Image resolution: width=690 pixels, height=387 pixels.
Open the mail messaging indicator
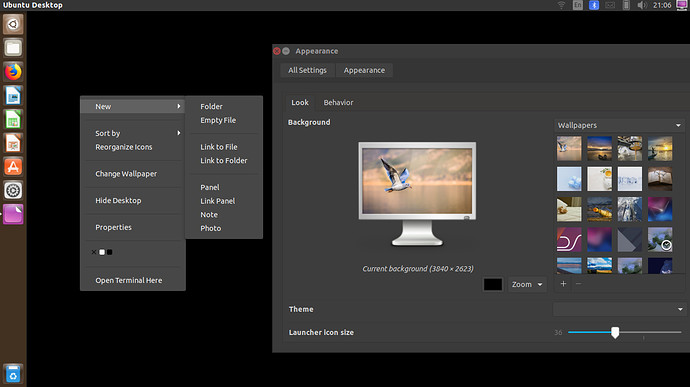(x=610, y=5)
